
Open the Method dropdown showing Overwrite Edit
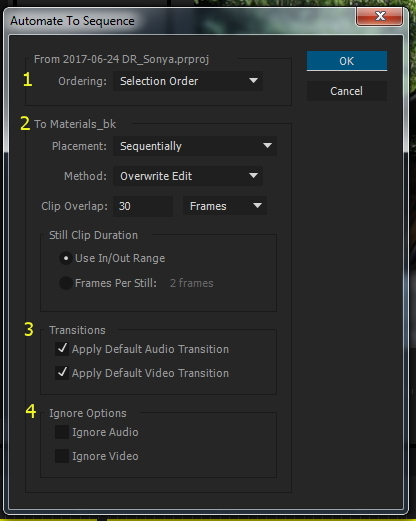(x=188, y=176)
